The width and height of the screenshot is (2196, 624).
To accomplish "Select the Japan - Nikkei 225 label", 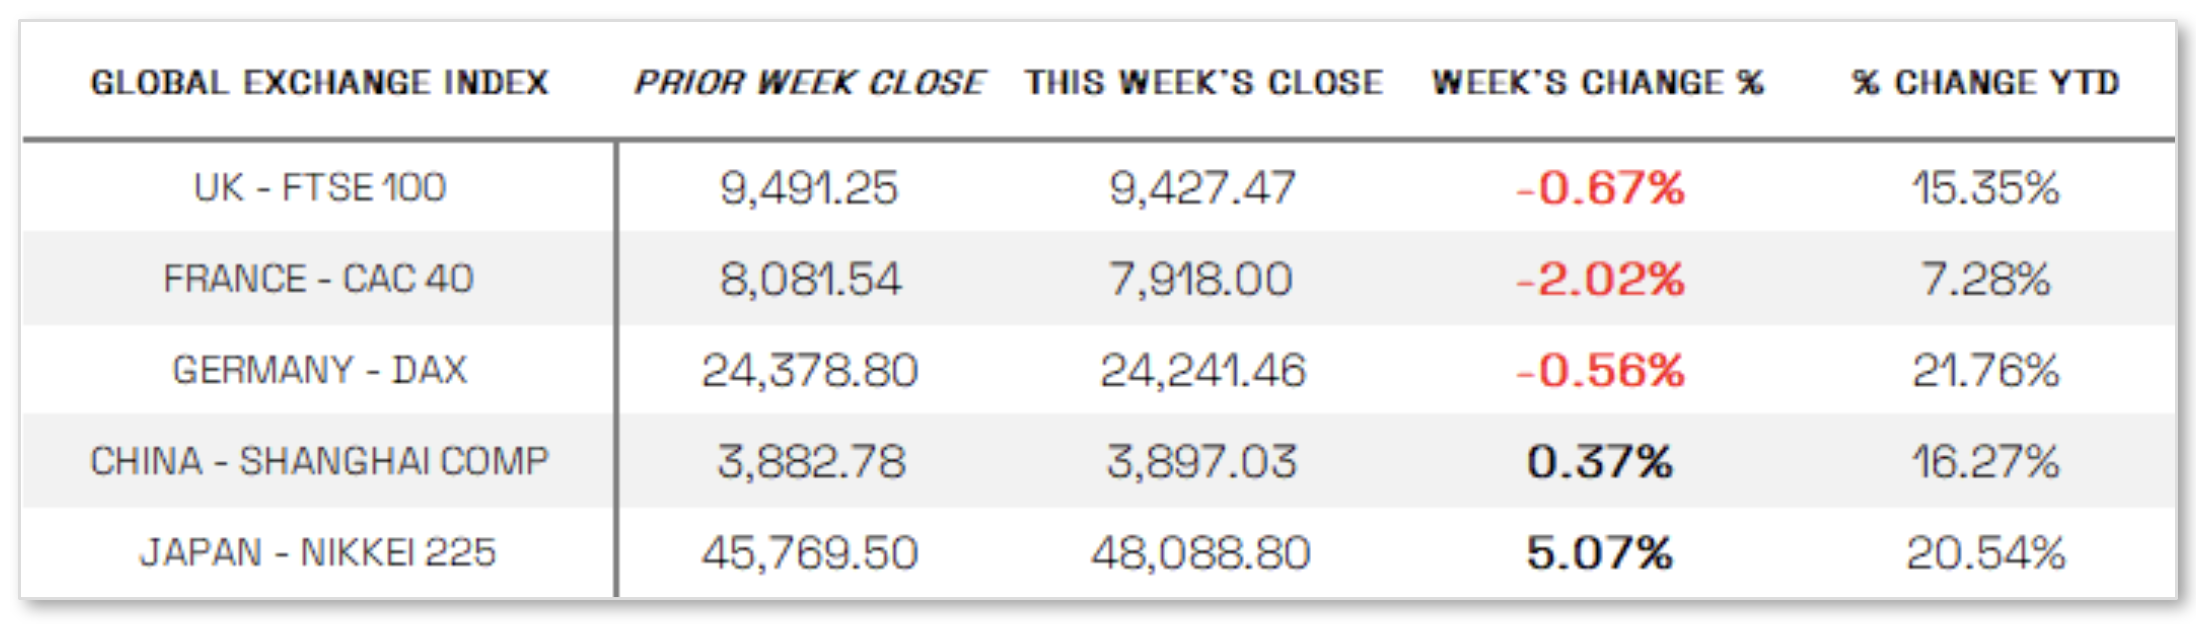I will coord(319,552).
